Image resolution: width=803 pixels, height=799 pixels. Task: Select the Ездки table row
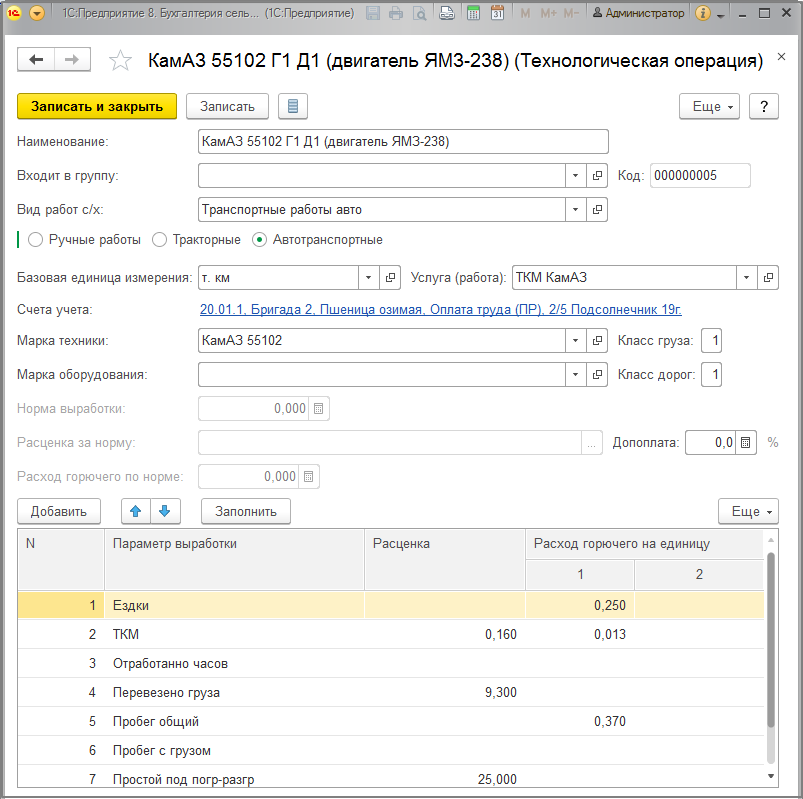391,605
